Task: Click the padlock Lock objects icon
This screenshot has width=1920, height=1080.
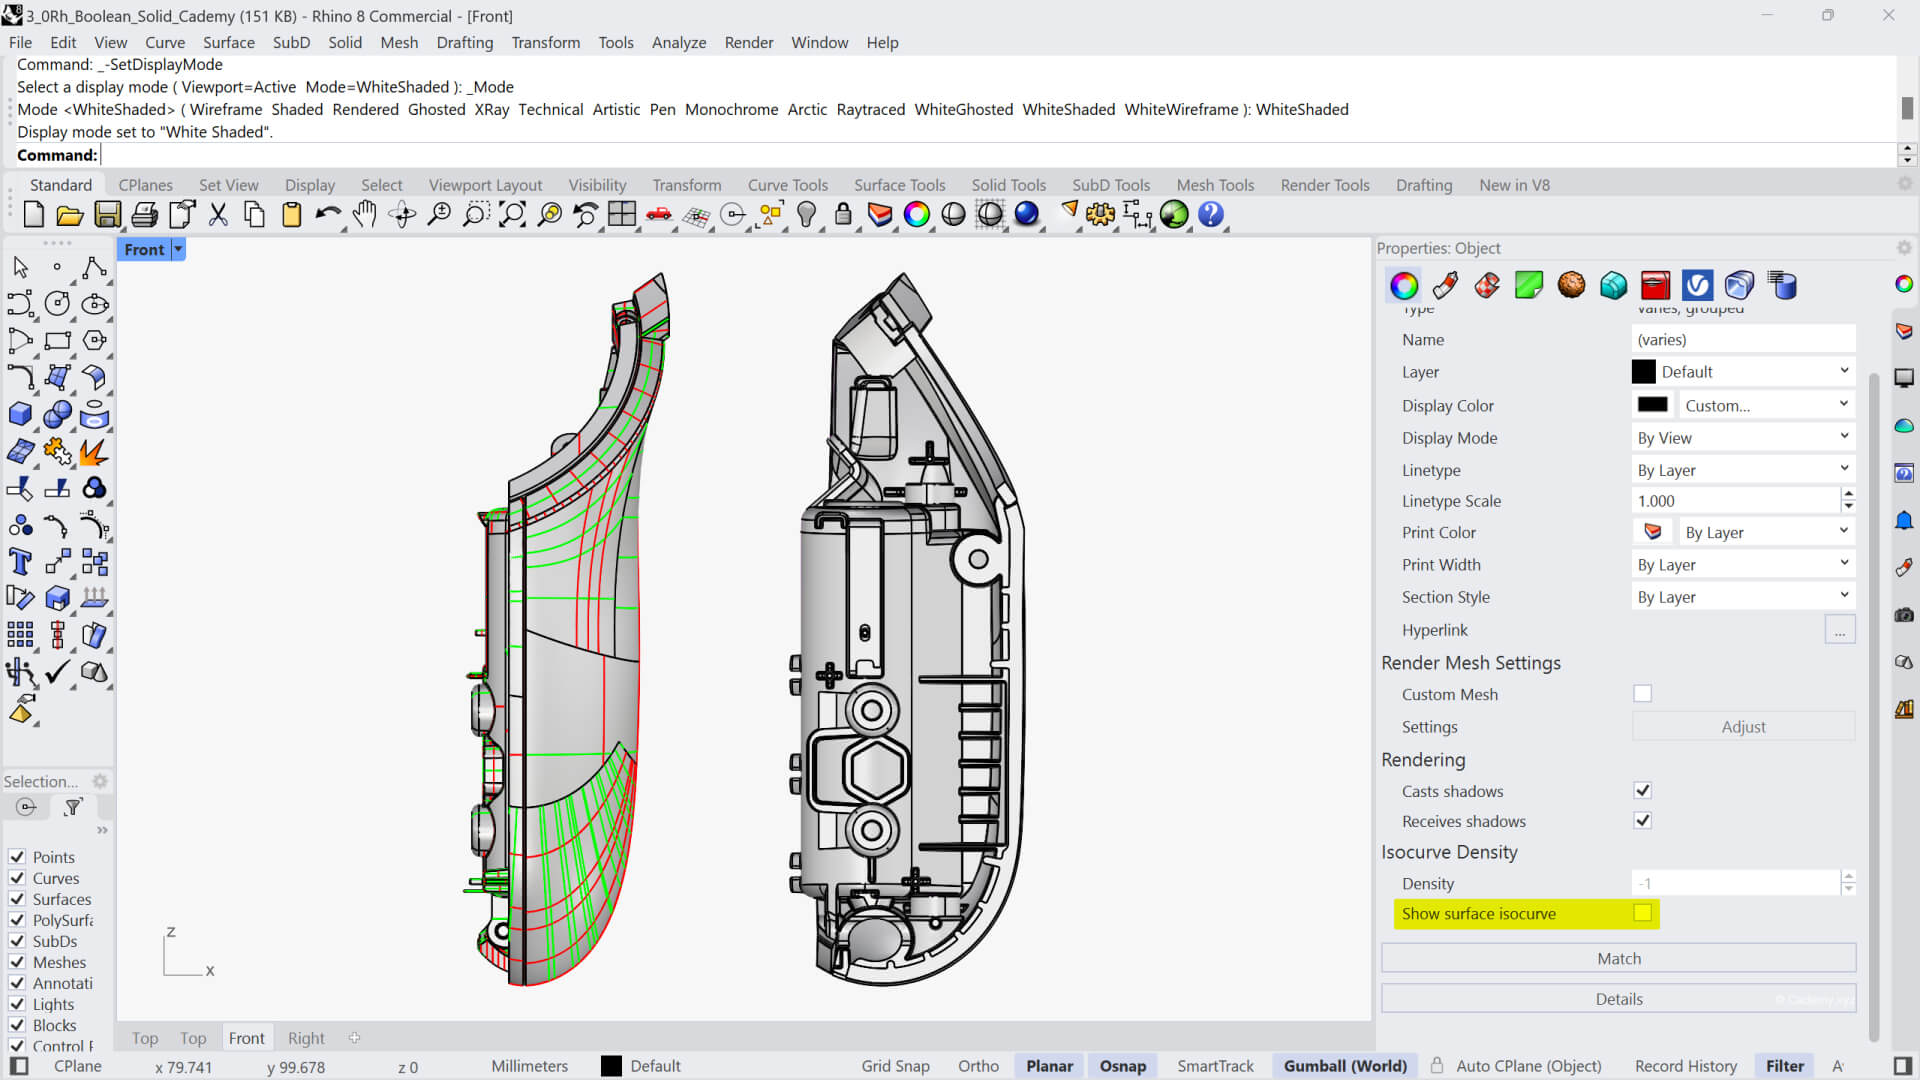Action: [x=843, y=214]
